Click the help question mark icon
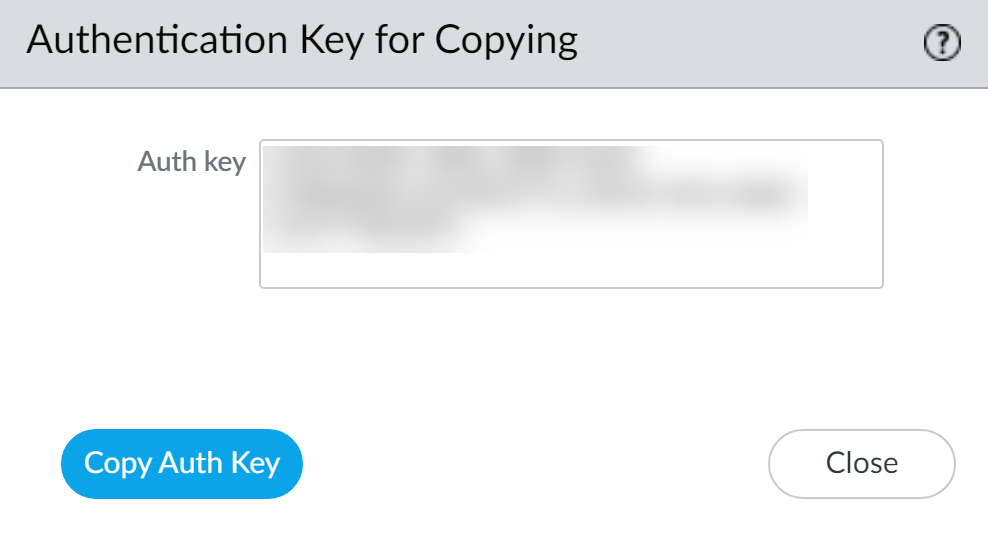988x537 pixels. coord(942,43)
